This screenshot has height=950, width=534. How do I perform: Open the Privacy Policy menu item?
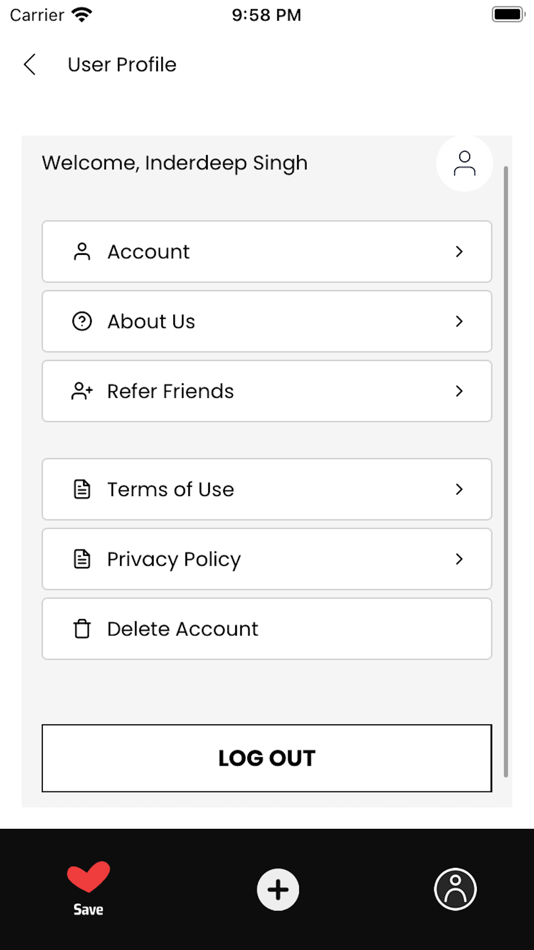tap(267, 559)
